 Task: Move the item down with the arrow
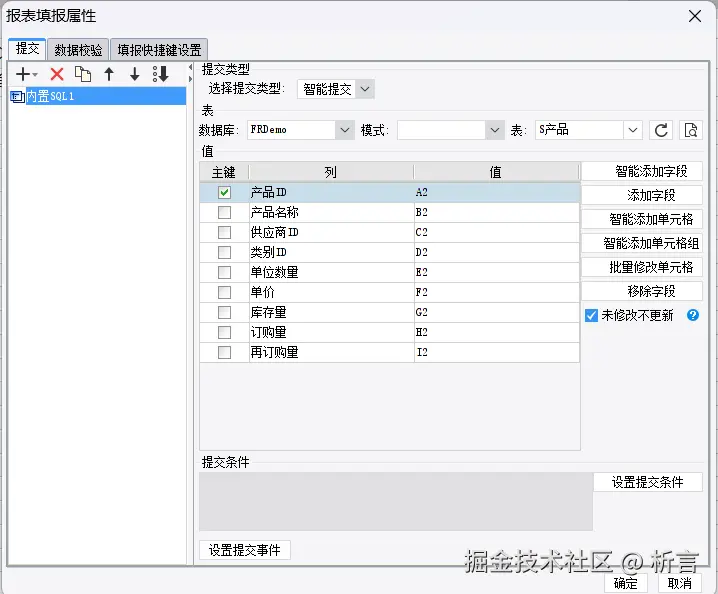coord(135,74)
